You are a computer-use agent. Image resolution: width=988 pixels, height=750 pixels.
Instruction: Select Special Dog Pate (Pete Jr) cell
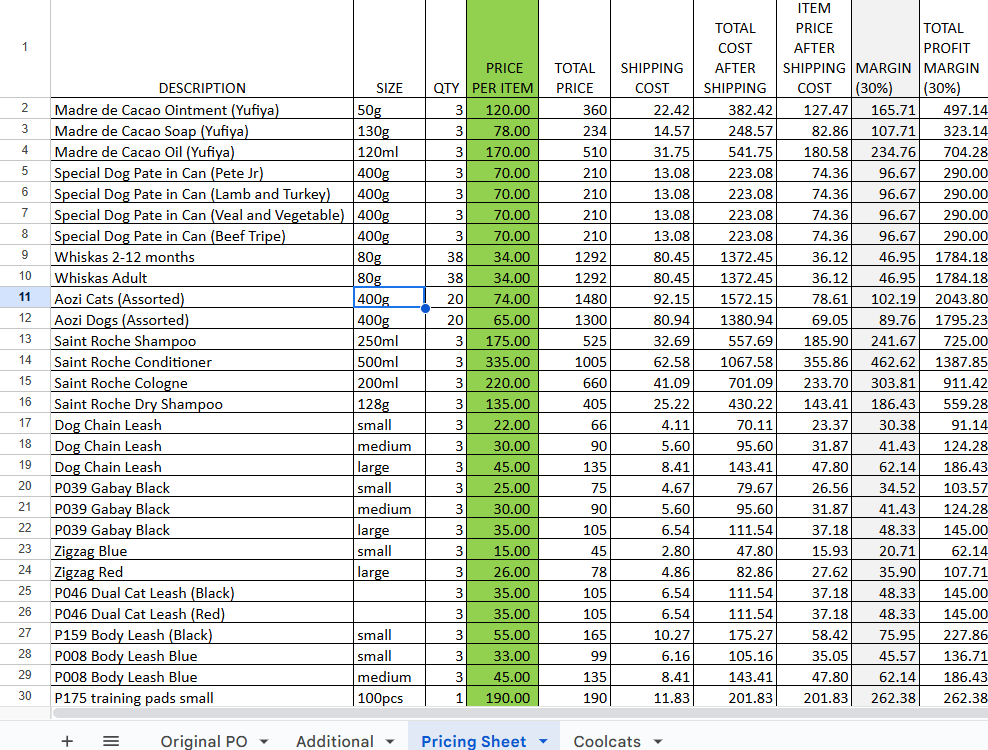[202, 173]
